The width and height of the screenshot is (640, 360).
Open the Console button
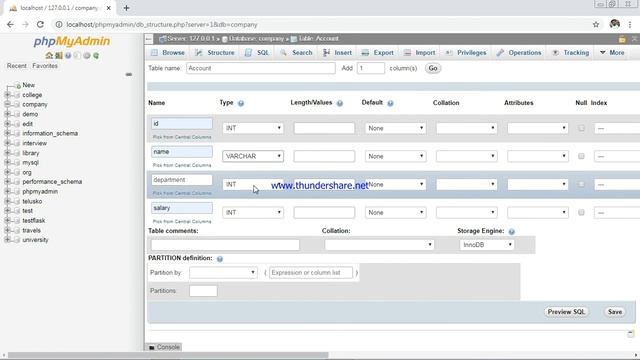point(164,347)
